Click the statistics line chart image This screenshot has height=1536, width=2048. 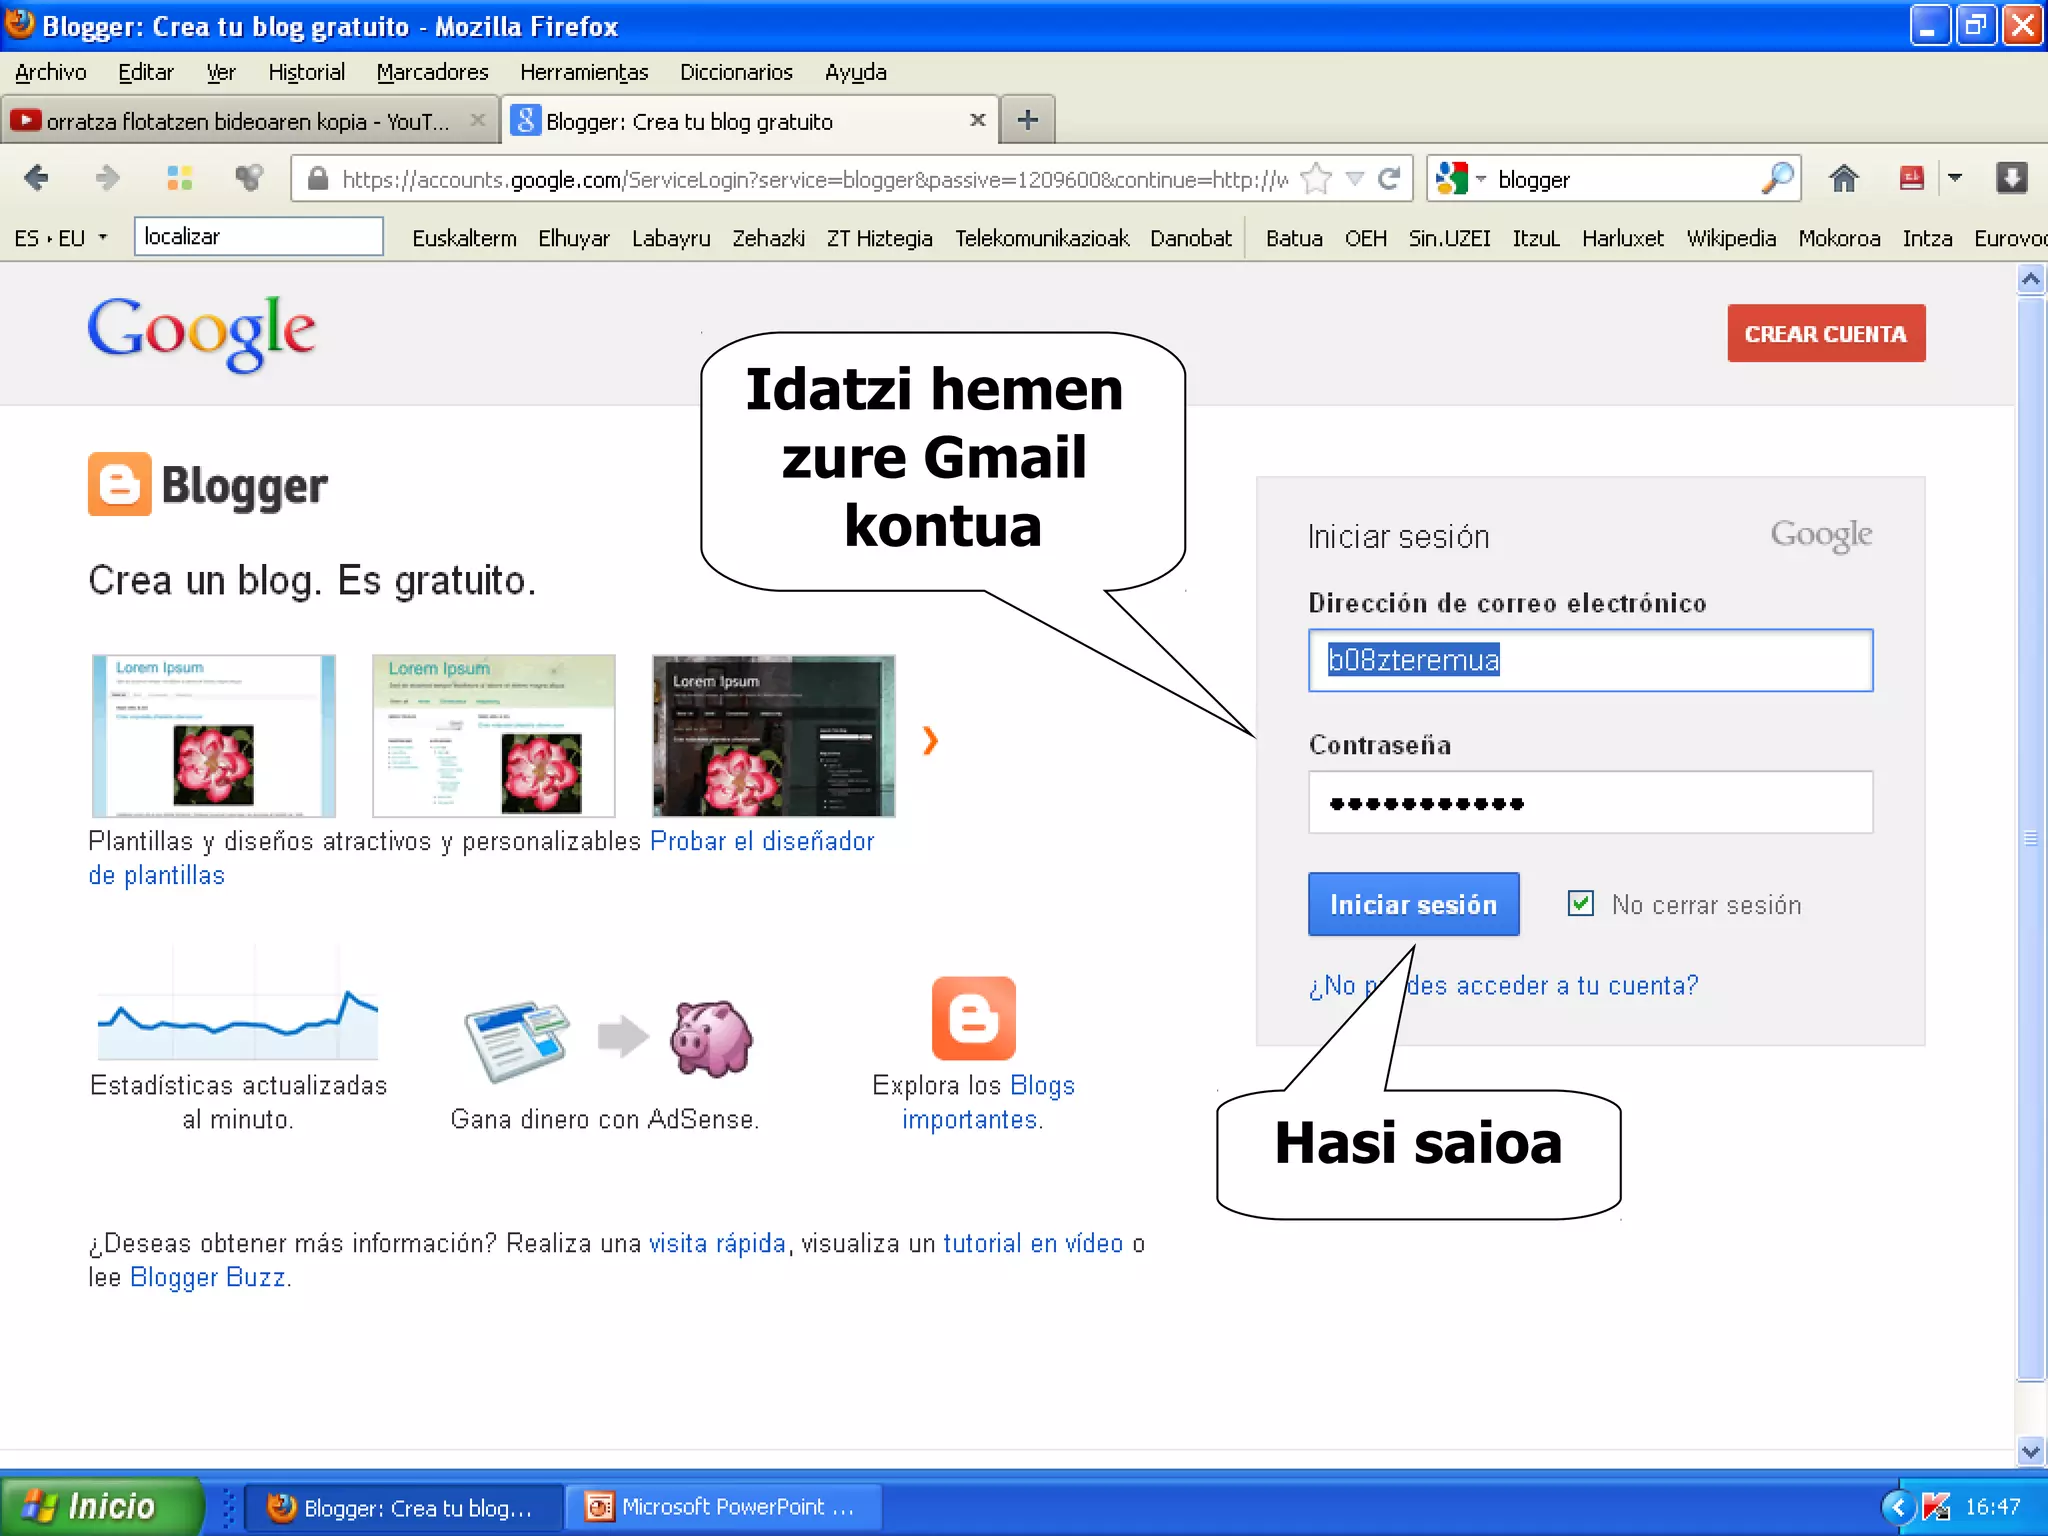[238, 1004]
